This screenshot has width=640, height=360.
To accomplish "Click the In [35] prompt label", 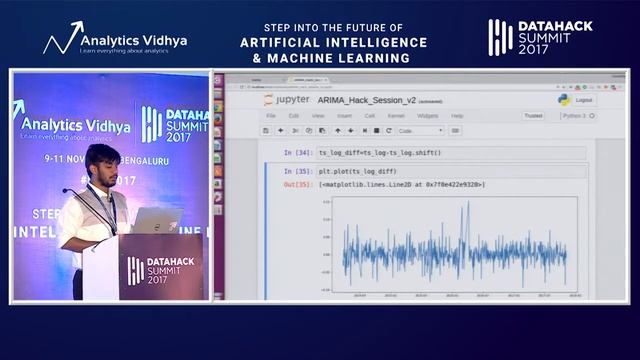I will click(298, 171).
